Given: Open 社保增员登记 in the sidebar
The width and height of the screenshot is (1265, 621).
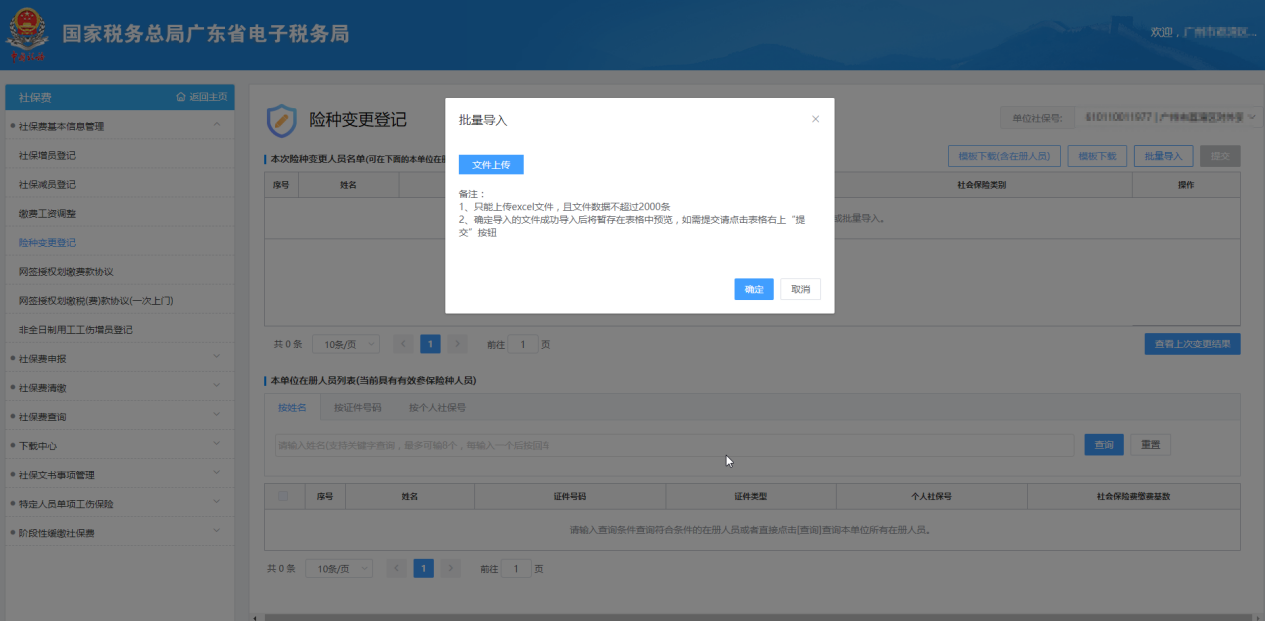Looking at the screenshot, I should click(47, 155).
